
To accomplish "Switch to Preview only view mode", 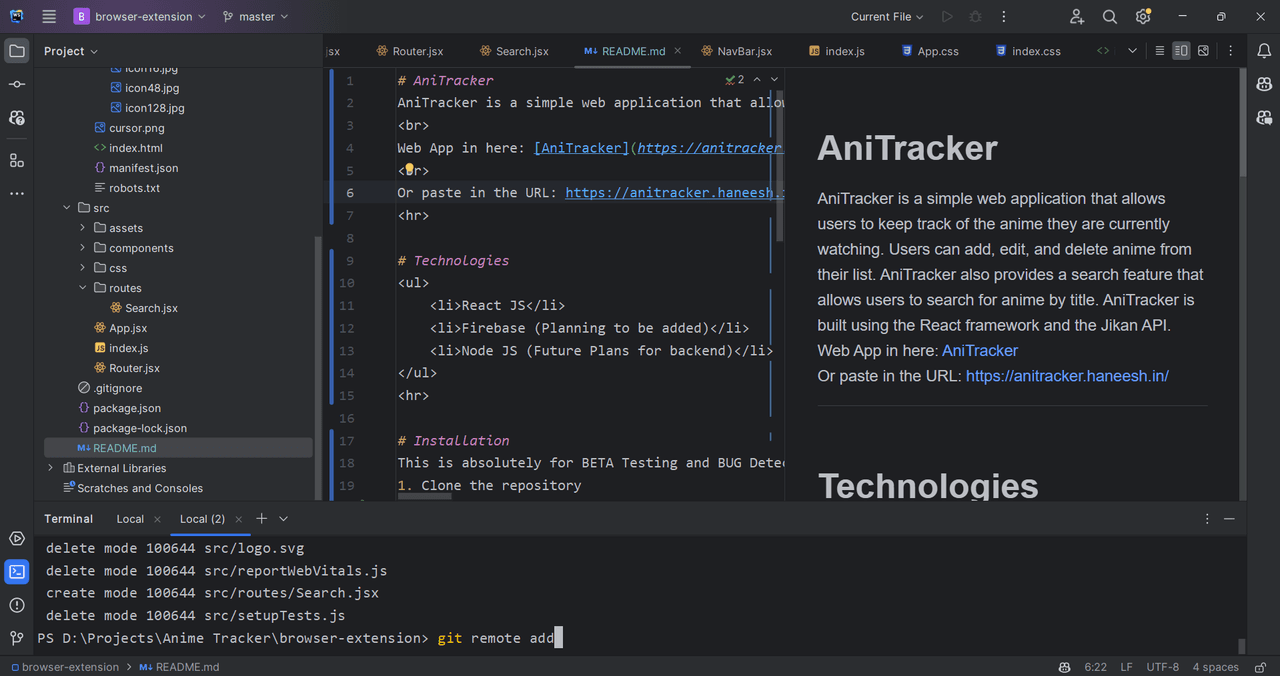I will pyautogui.click(x=1203, y=51).
